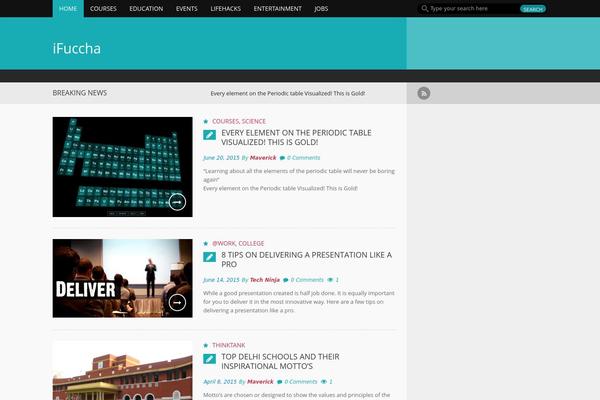Screen dimensions: 600x400
Task: Click views eye icon on Delhi Schools post
Action: (324, 382)
